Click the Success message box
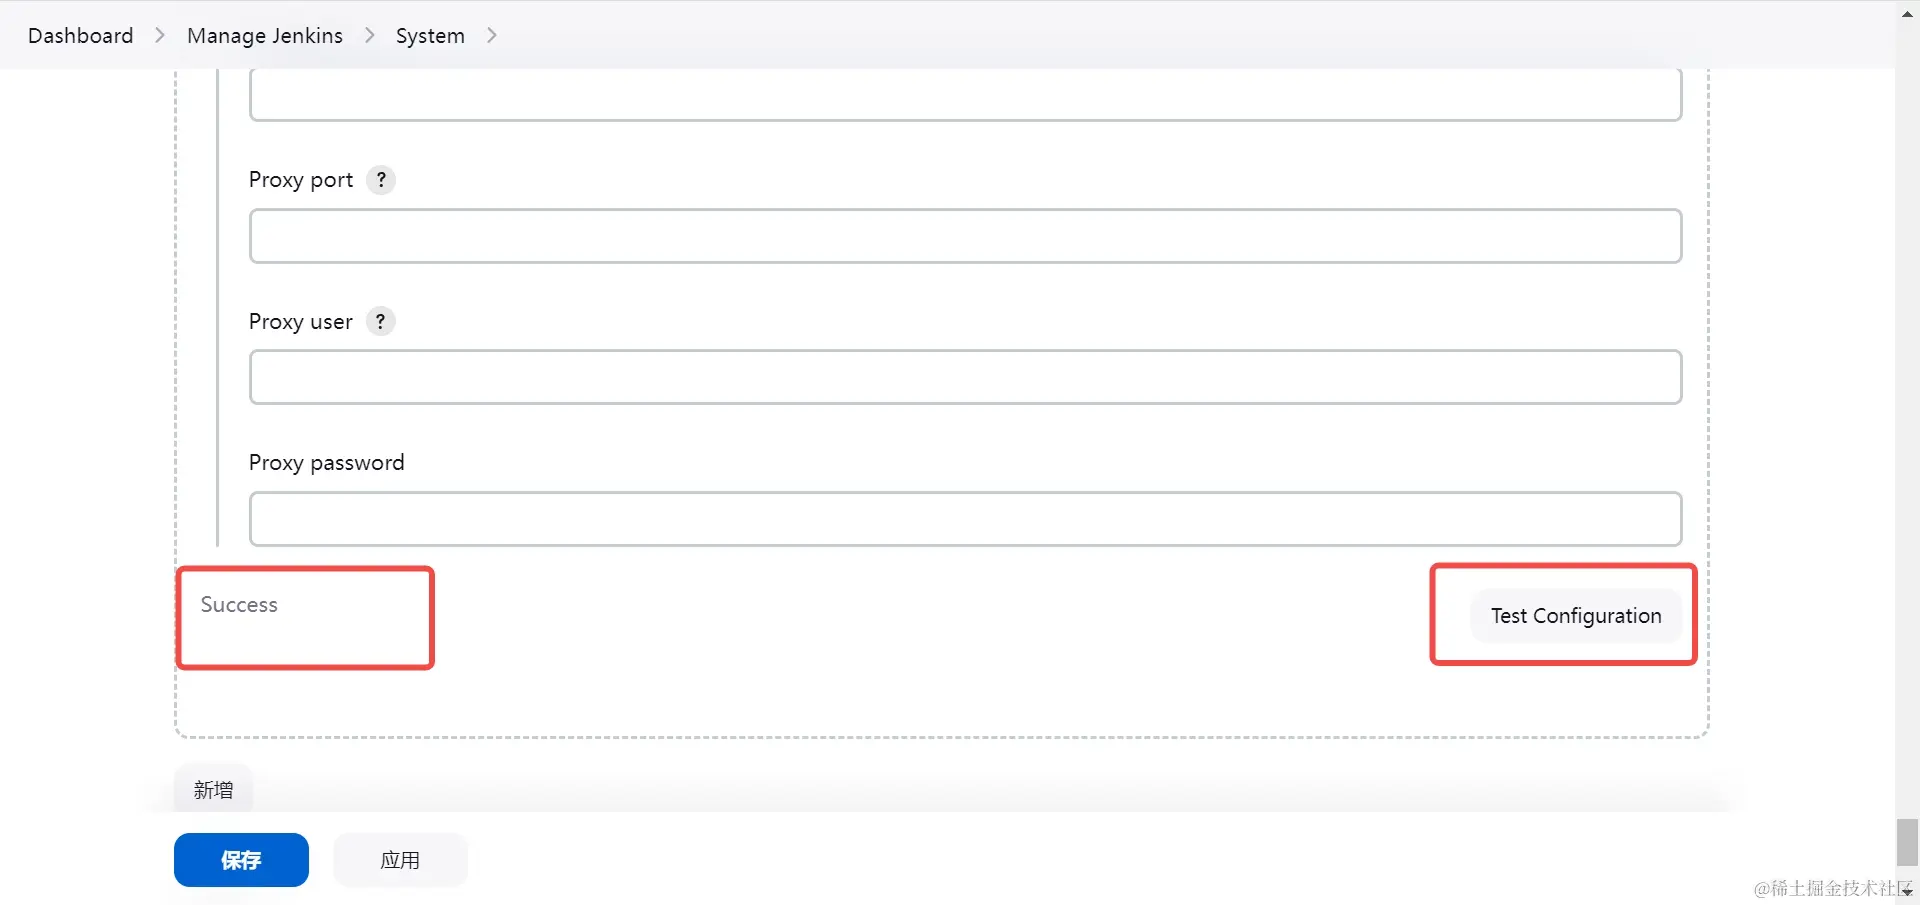Screen dimensions: 1920x905 point(304,616)
